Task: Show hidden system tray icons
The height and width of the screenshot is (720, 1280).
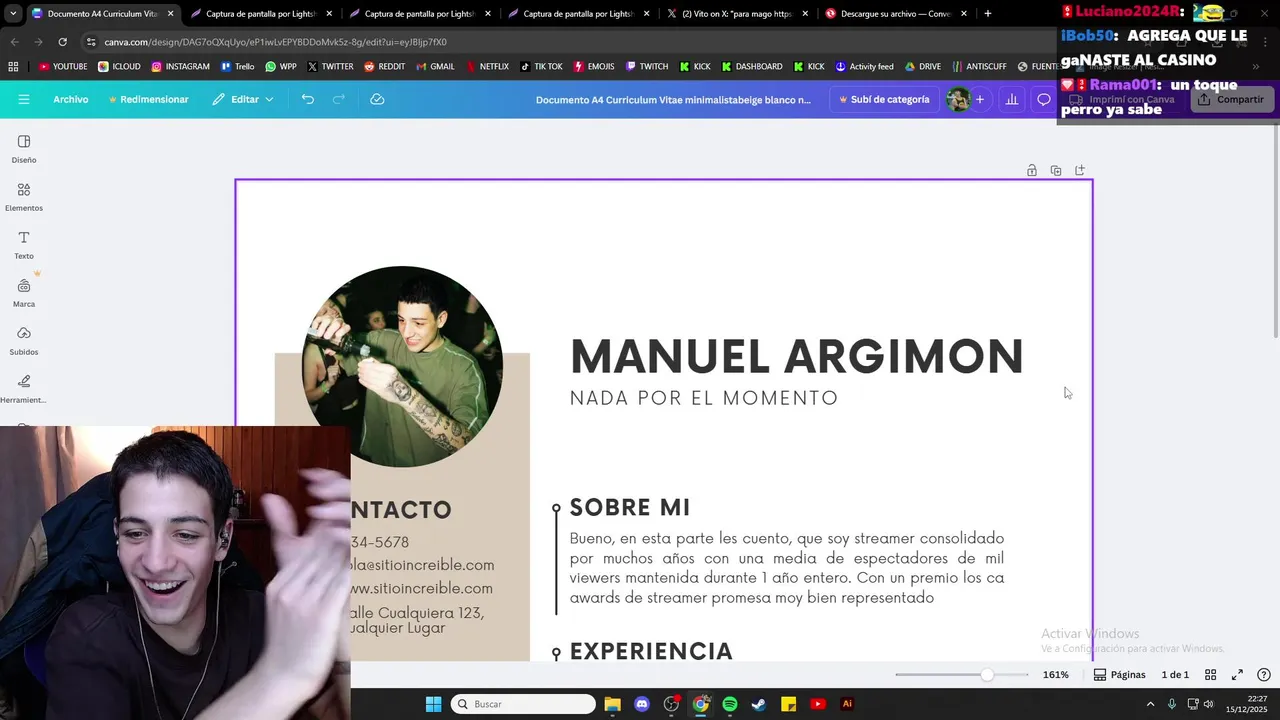Action: tap(1151, 704)
